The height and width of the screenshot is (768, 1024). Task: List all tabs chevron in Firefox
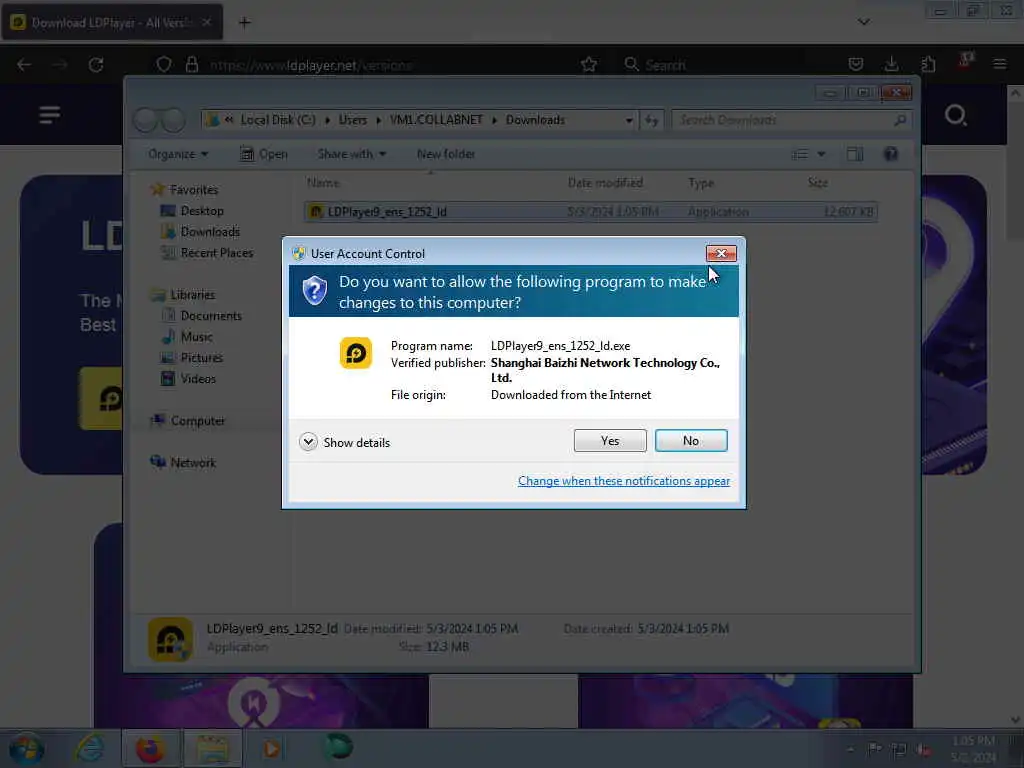863,22
